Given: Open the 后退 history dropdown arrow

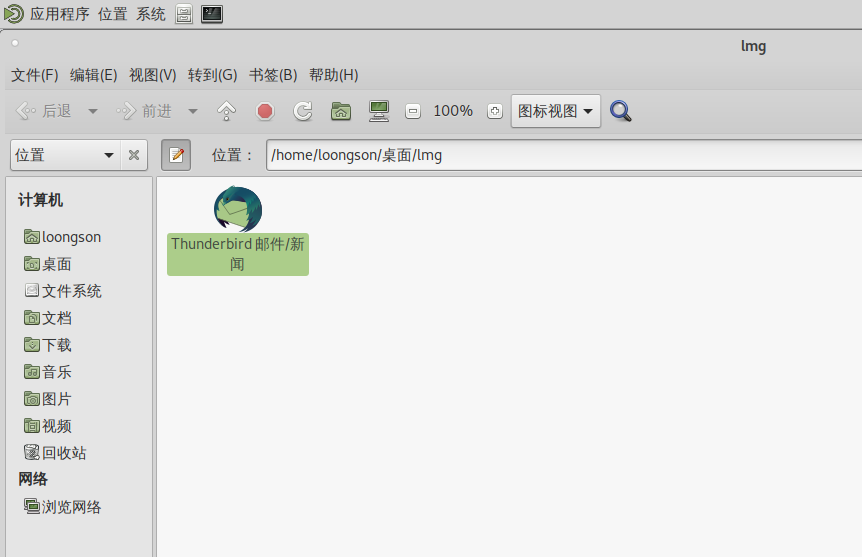Looking at the screenshot, I should (93, 111).
